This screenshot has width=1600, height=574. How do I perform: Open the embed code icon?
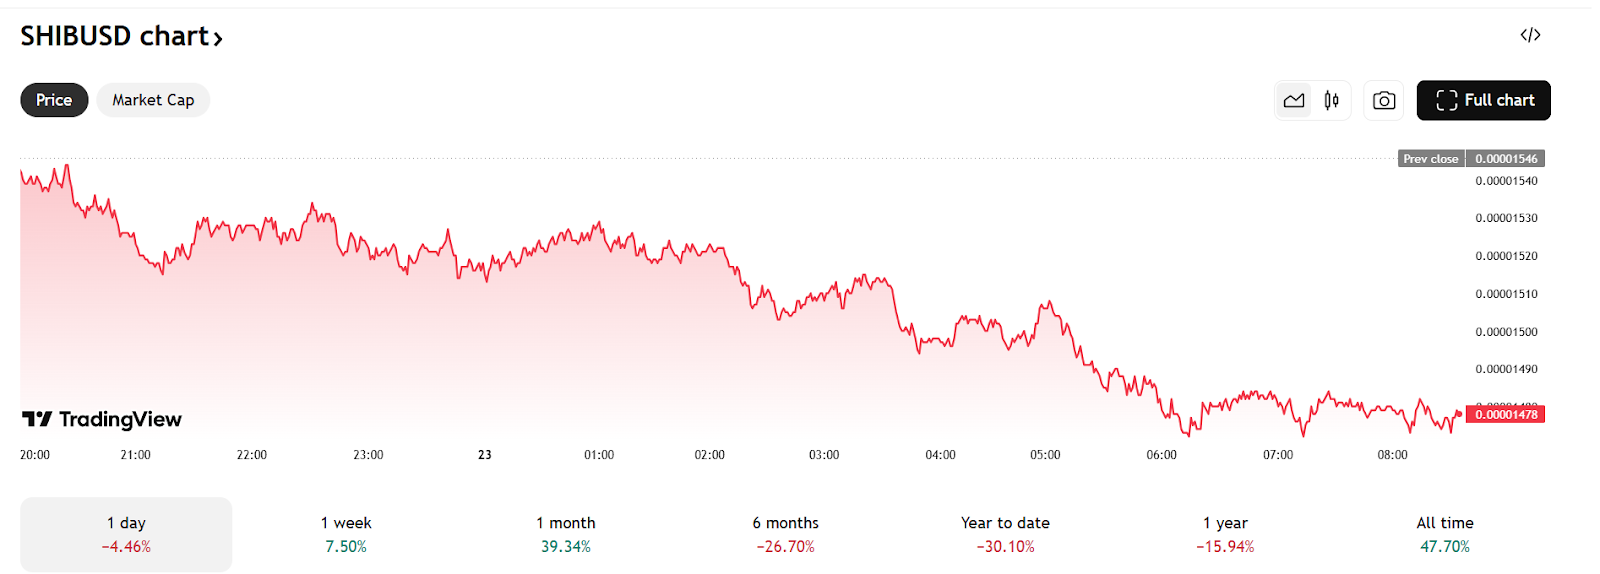point(1530,35)
